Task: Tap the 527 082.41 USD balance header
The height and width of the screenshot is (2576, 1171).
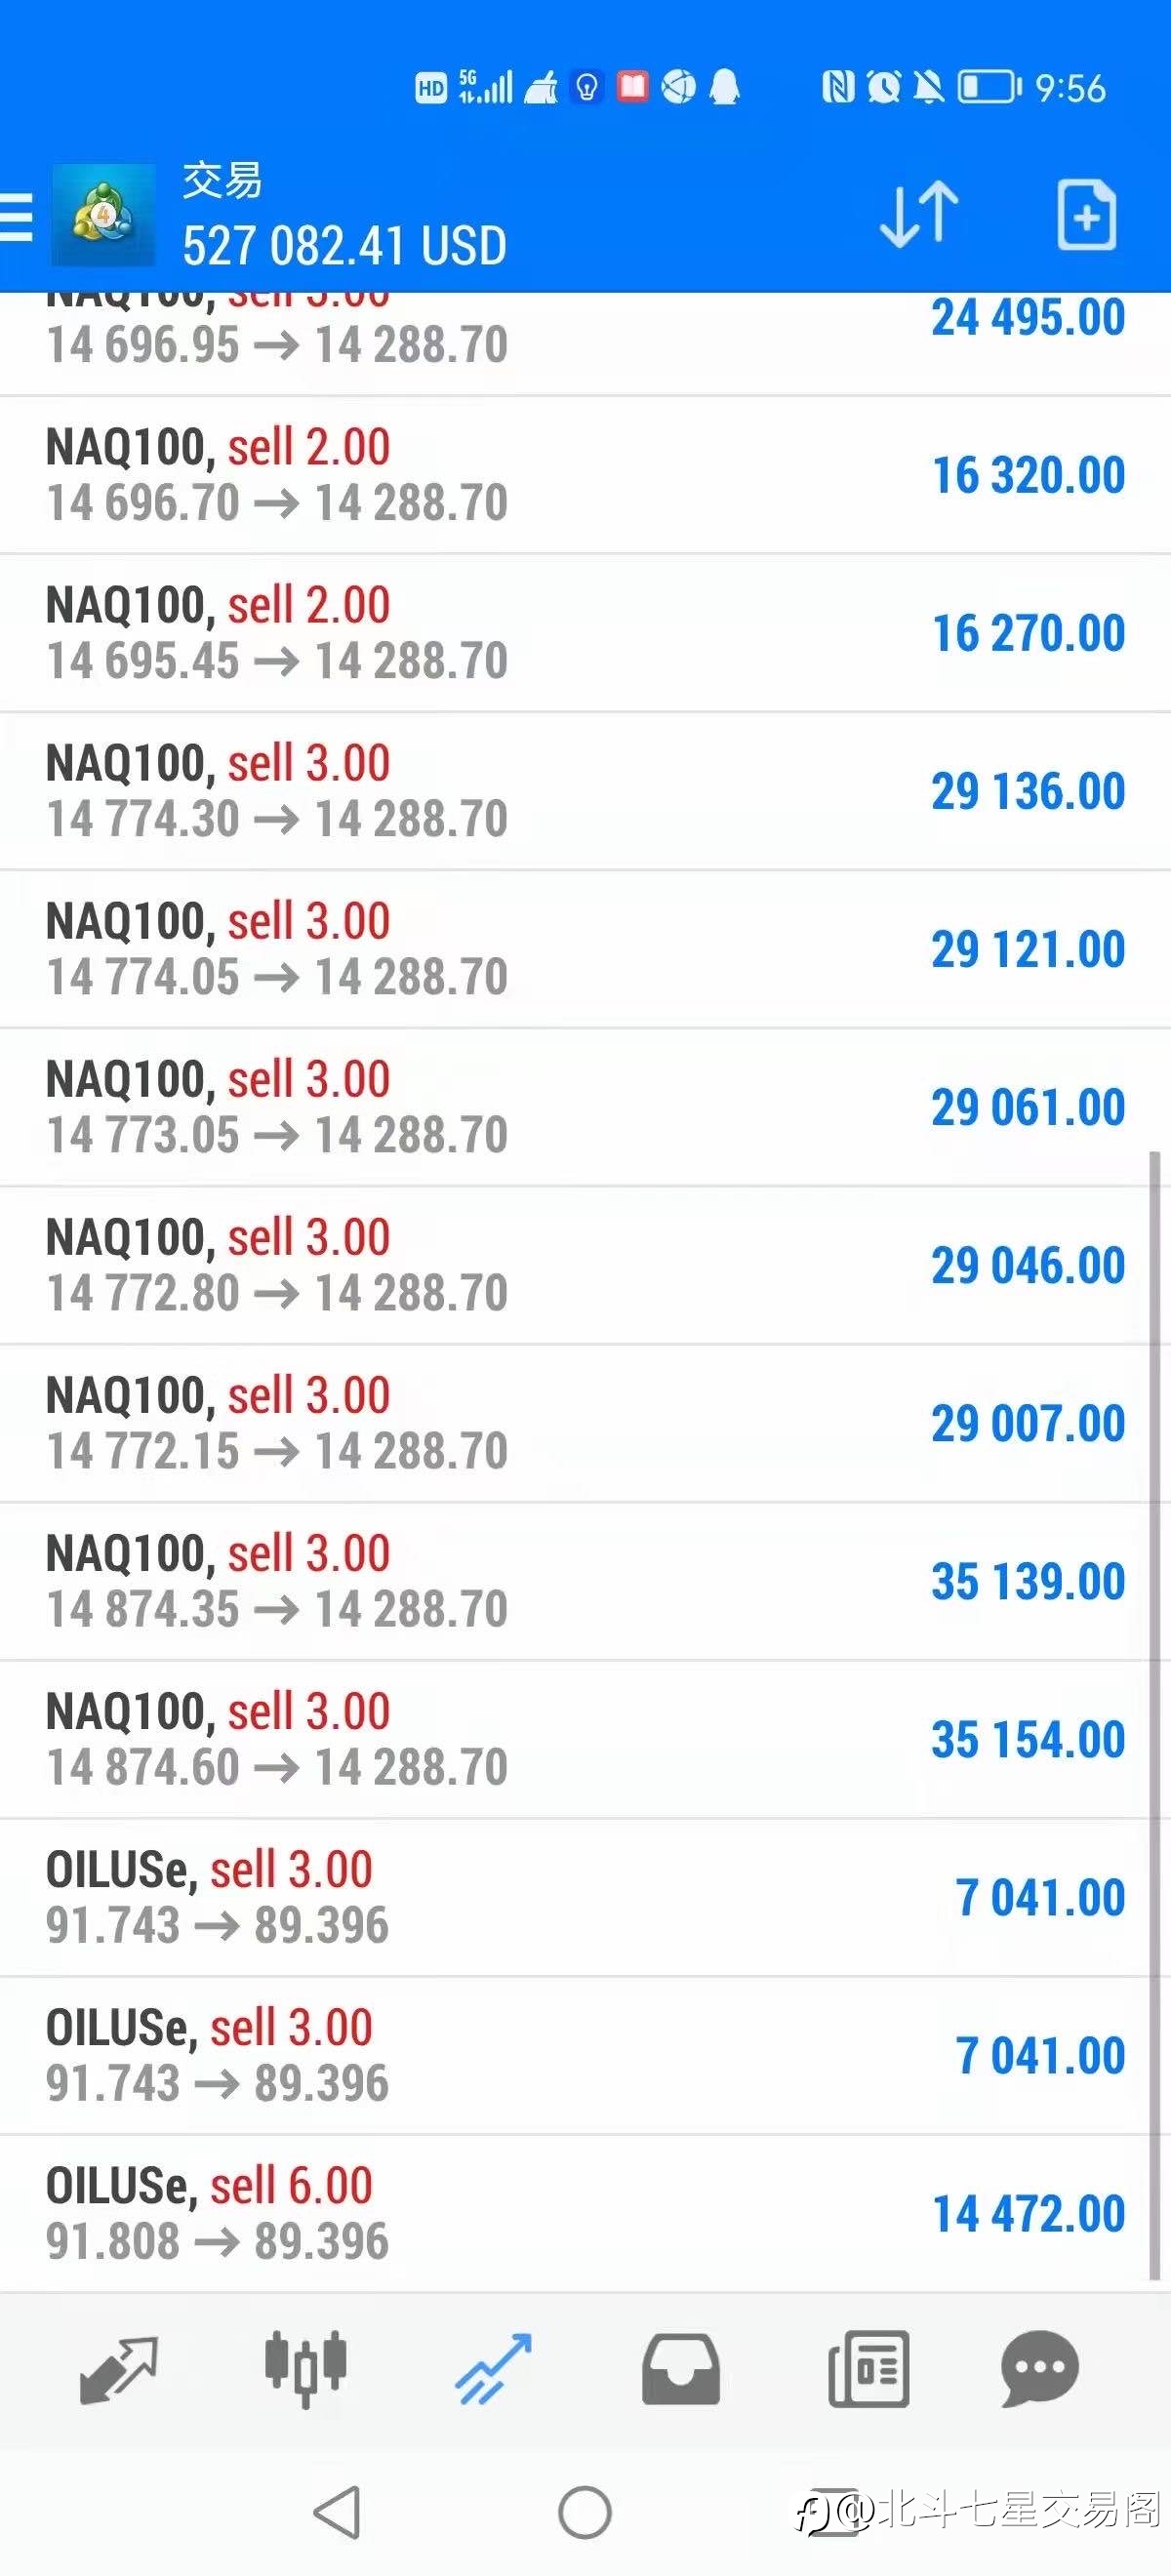Action: [345, 246]
